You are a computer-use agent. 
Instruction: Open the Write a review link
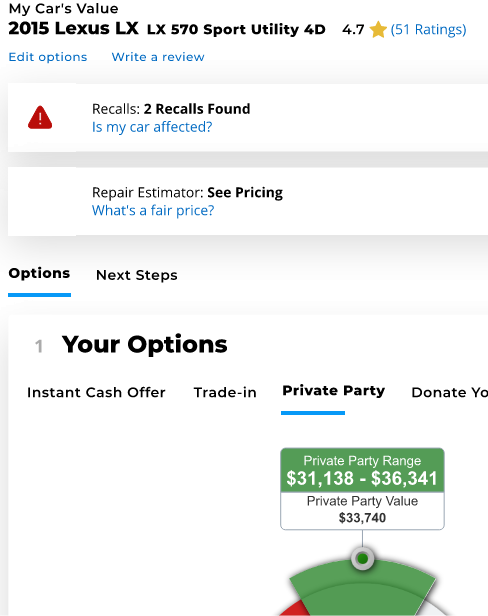158,57
